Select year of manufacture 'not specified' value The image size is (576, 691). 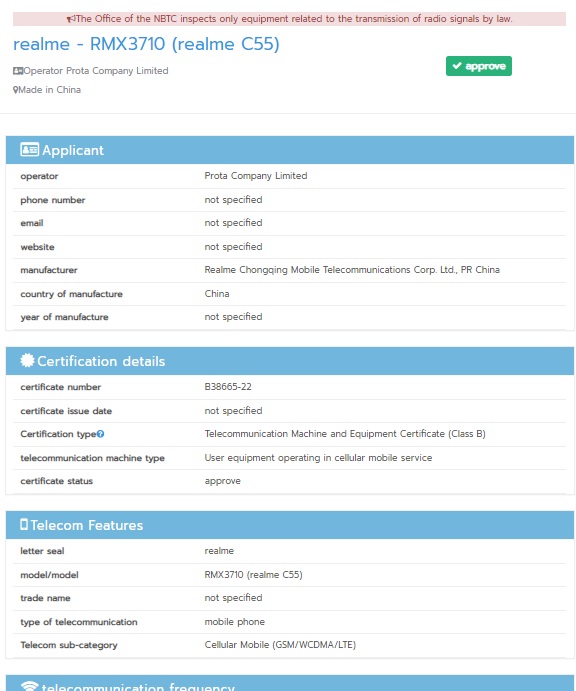[x=233, y=317]
